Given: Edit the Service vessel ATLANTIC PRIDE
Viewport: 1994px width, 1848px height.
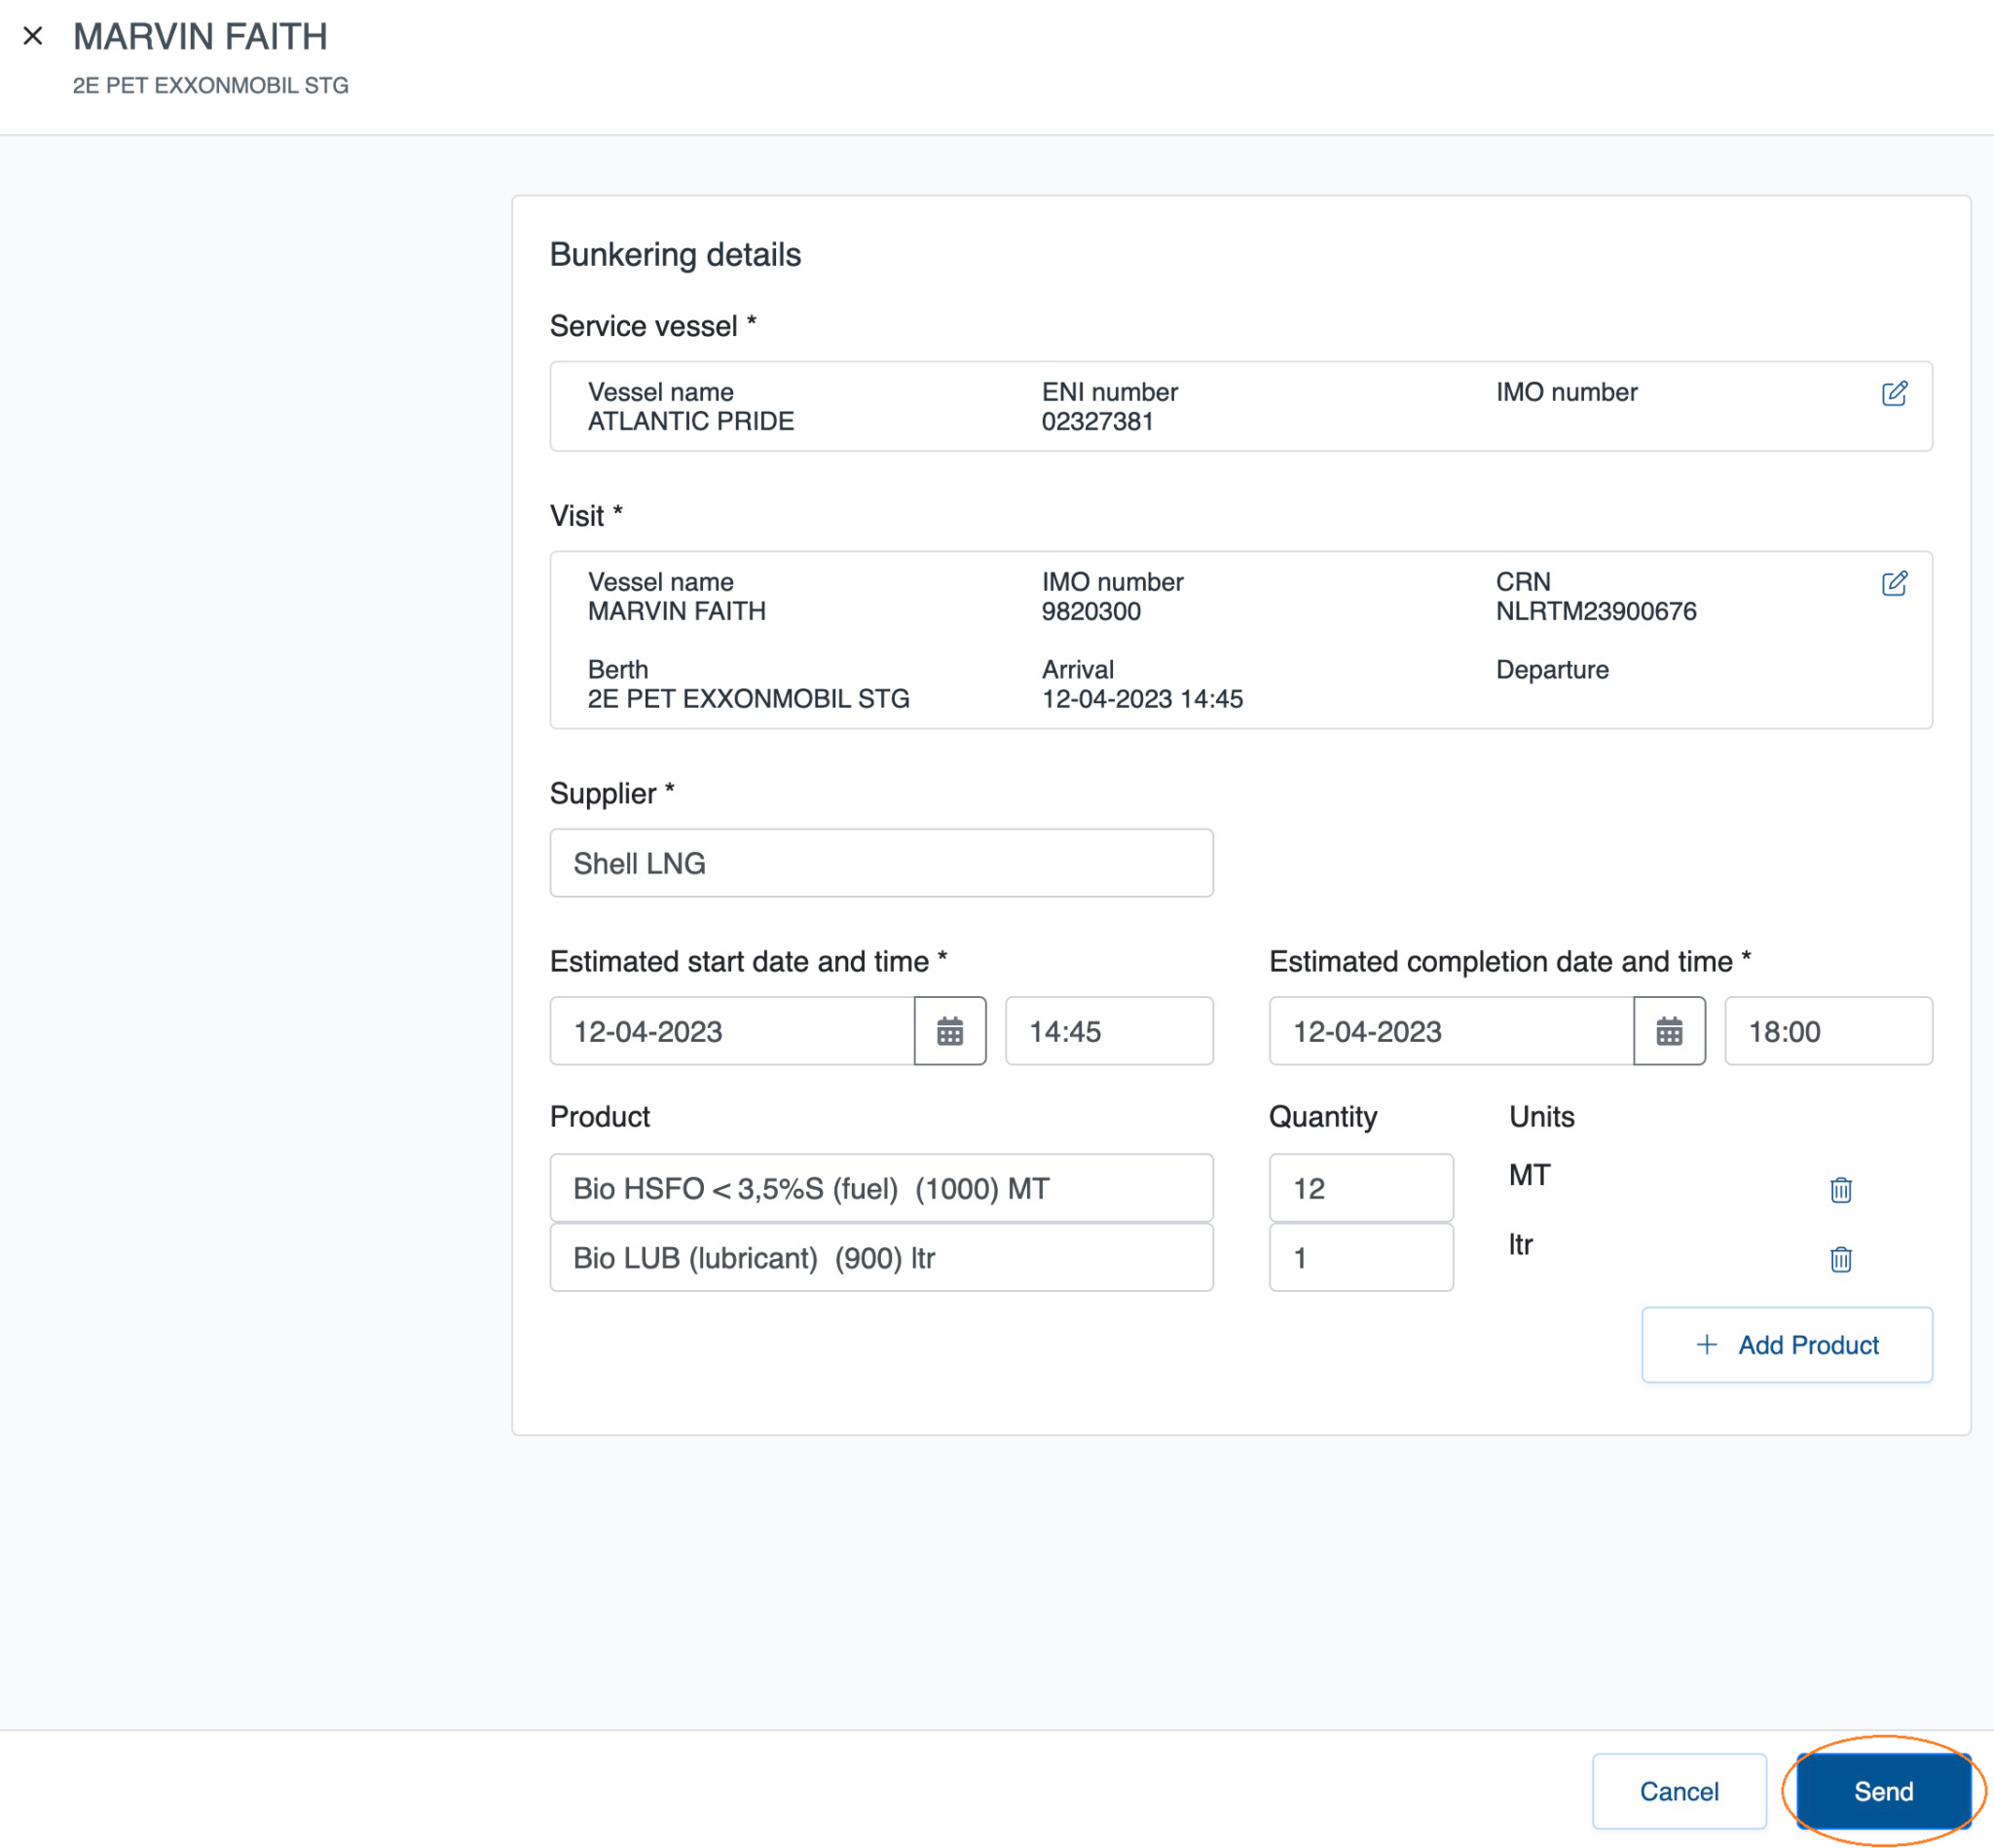Looking at the screenshot, I should pos(1893,393).
